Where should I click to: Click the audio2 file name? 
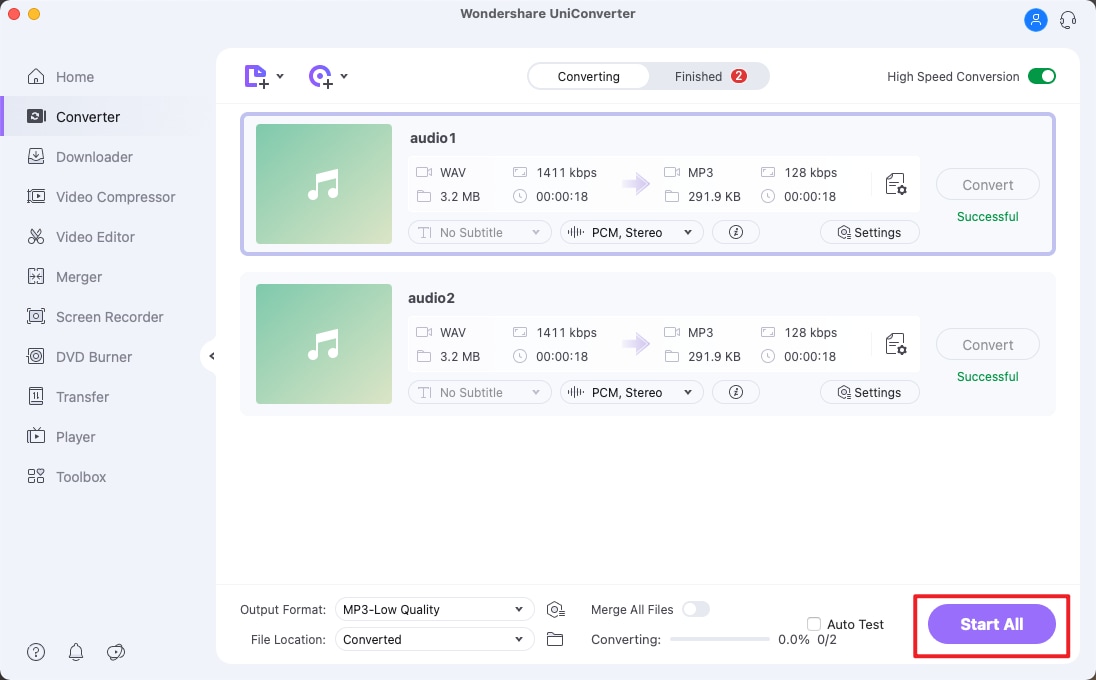click(x=431, y=298)
